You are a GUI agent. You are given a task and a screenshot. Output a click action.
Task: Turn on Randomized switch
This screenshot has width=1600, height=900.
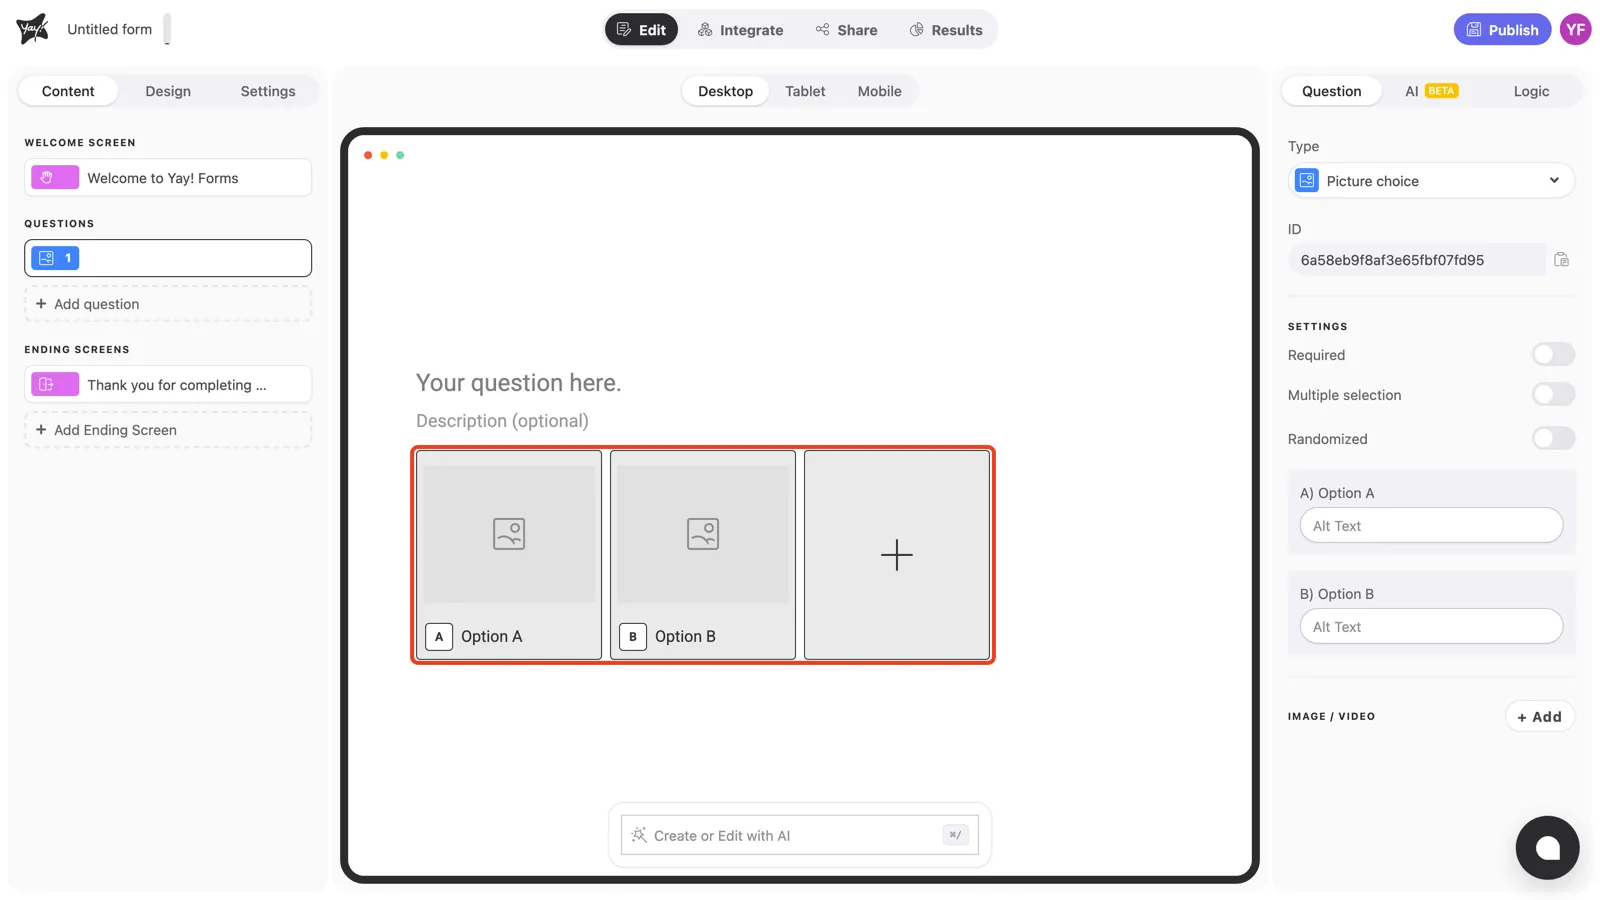[1553, 439]
